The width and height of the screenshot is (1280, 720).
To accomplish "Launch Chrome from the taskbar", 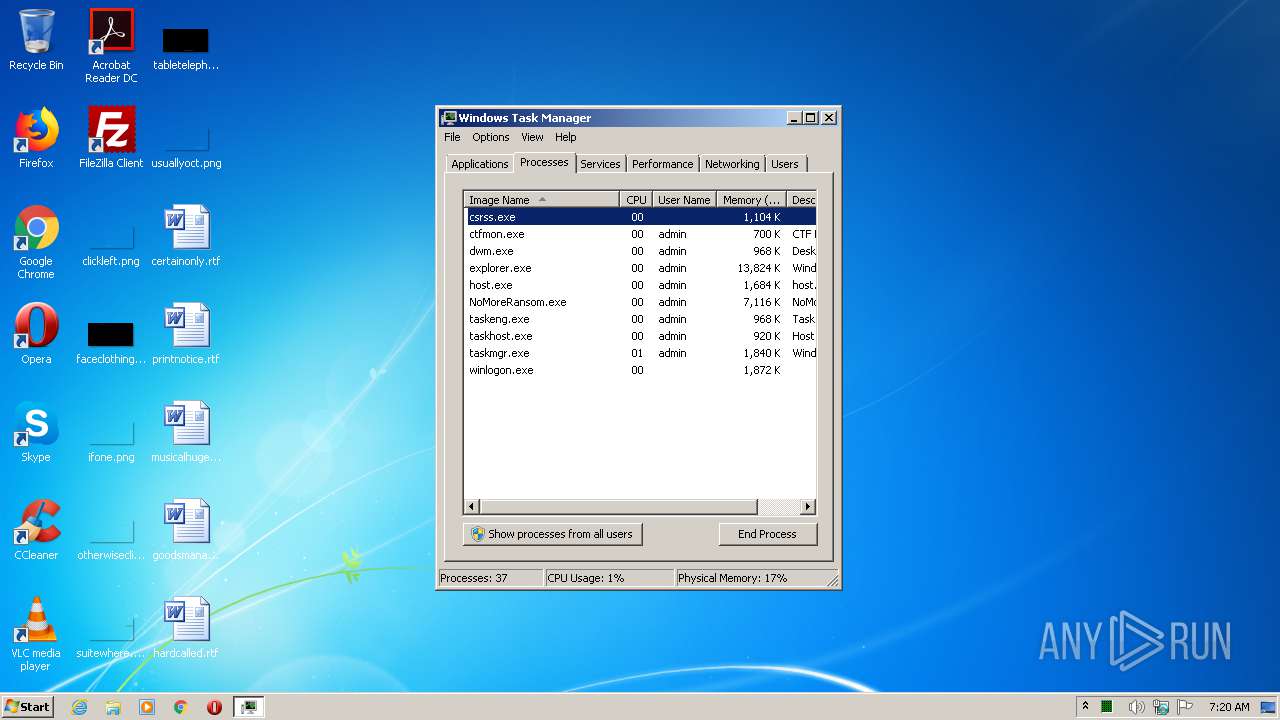I will [181, 707].
